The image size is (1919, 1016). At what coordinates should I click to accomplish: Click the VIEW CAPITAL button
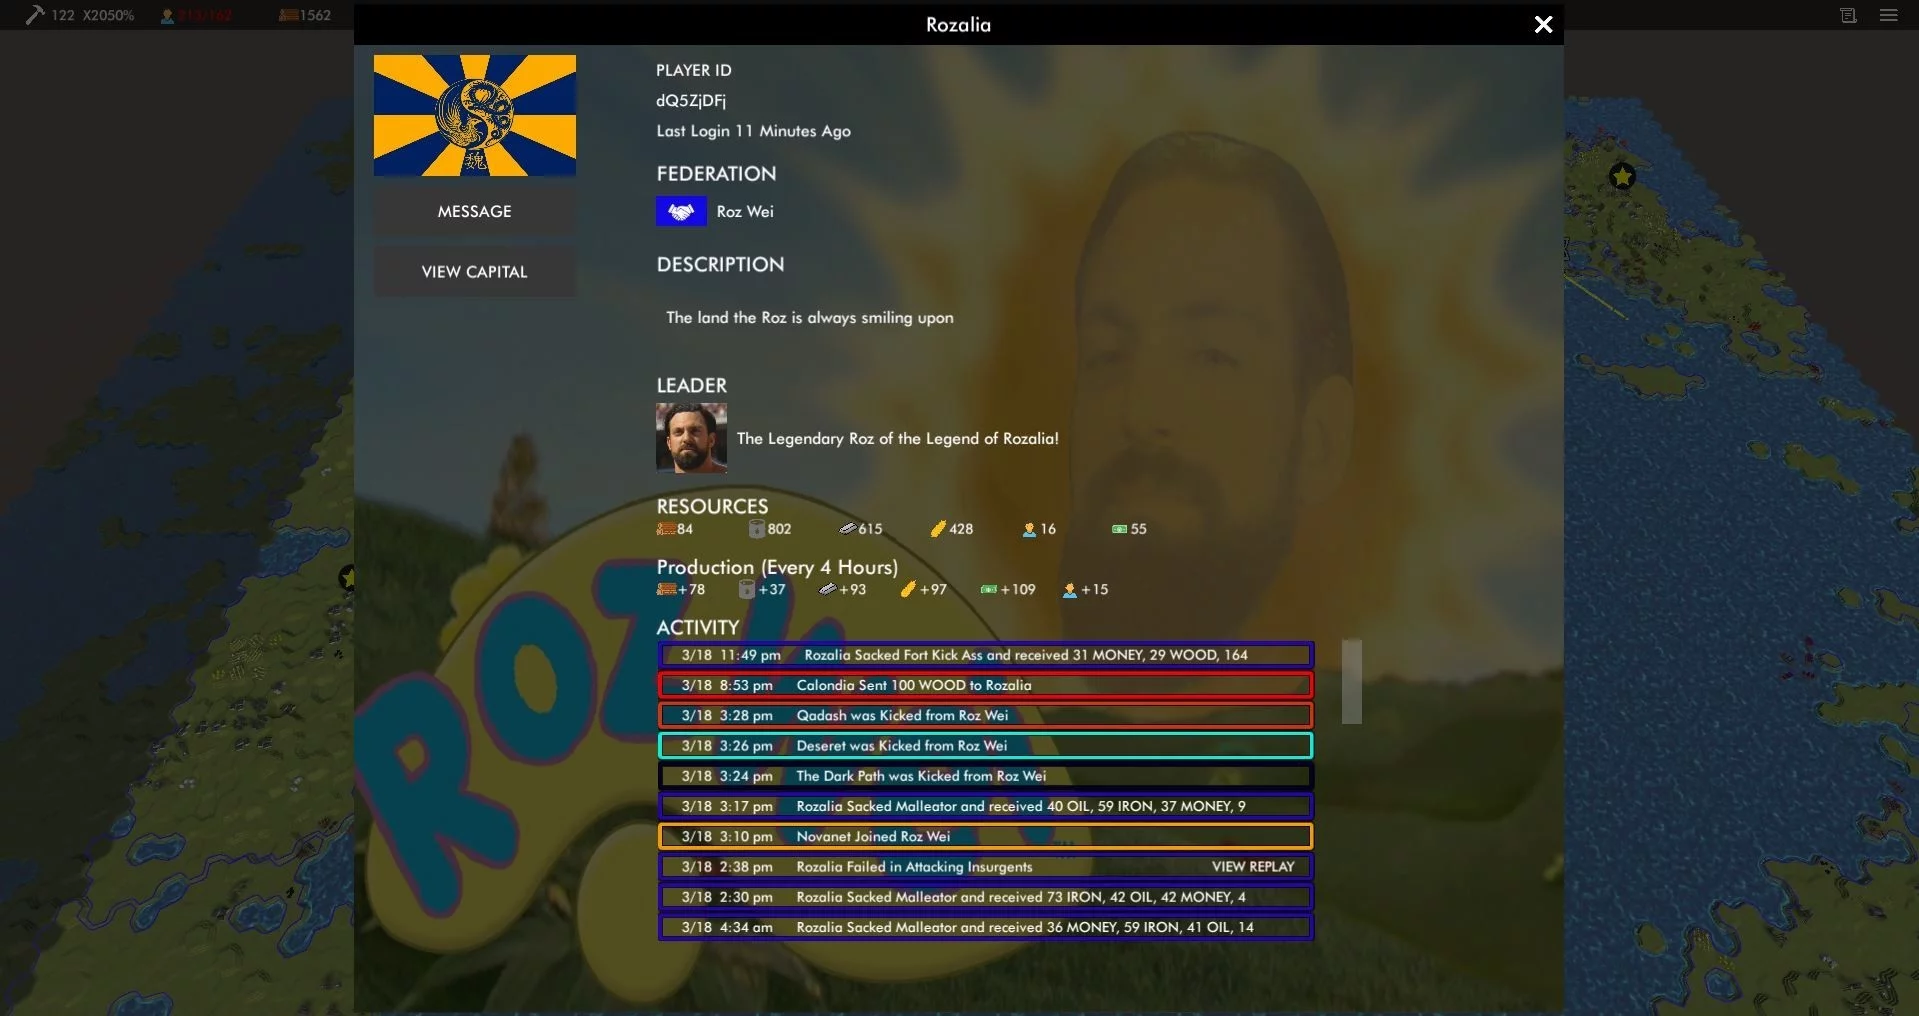(474, 272)
